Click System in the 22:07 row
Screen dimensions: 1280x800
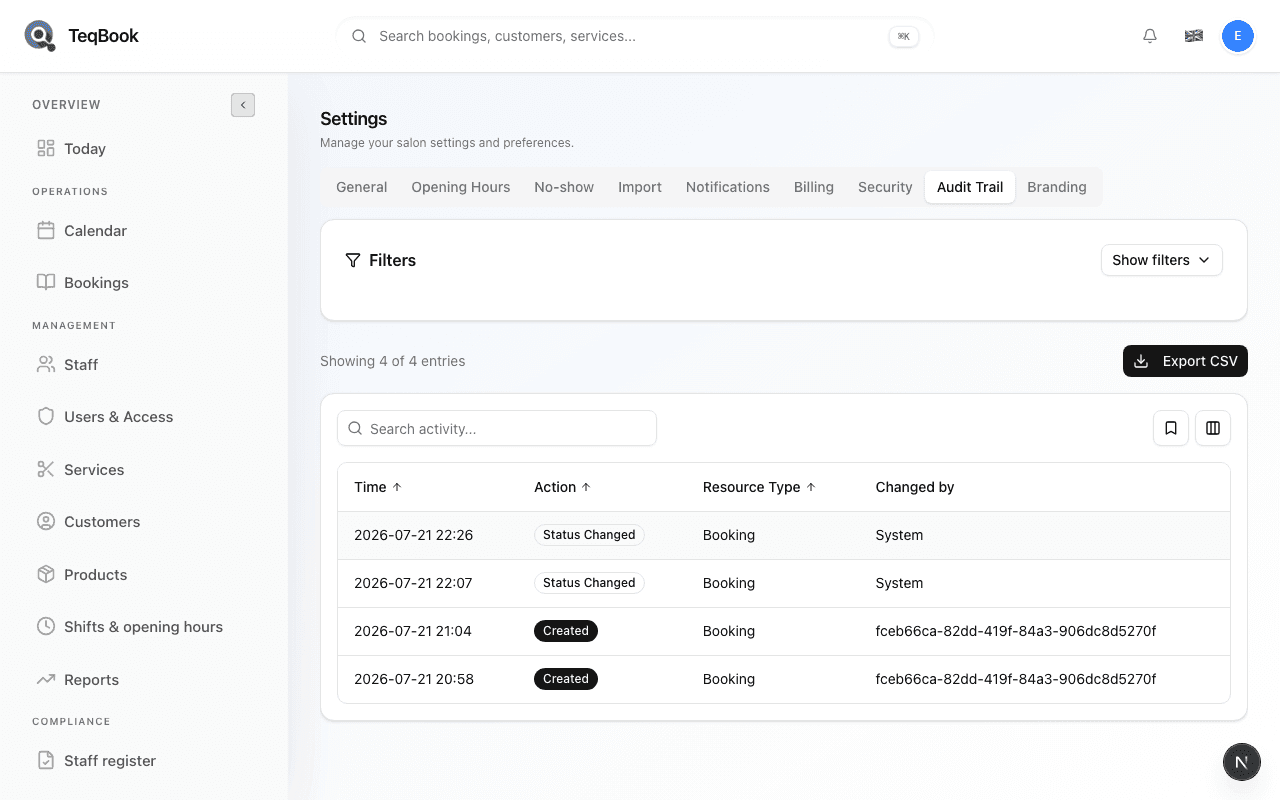(x=899, y=583)
